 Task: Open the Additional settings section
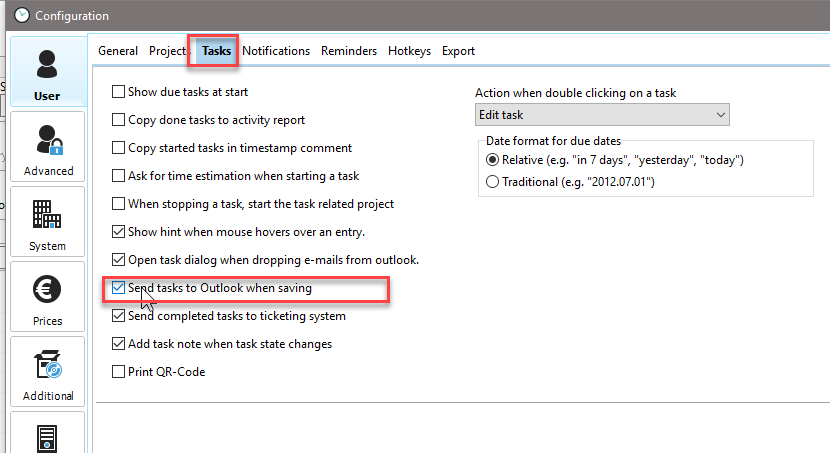(x=48, y=372)
